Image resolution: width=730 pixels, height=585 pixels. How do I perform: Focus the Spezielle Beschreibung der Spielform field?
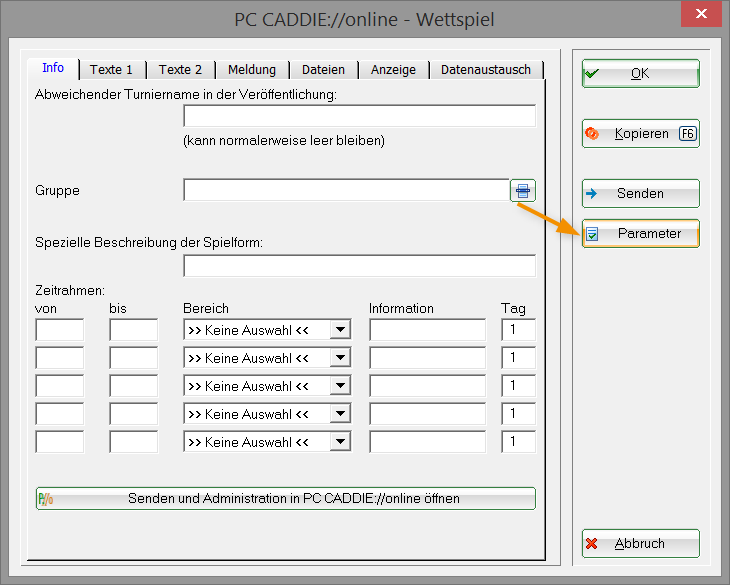pyautogui.click(x=359, y=266)
